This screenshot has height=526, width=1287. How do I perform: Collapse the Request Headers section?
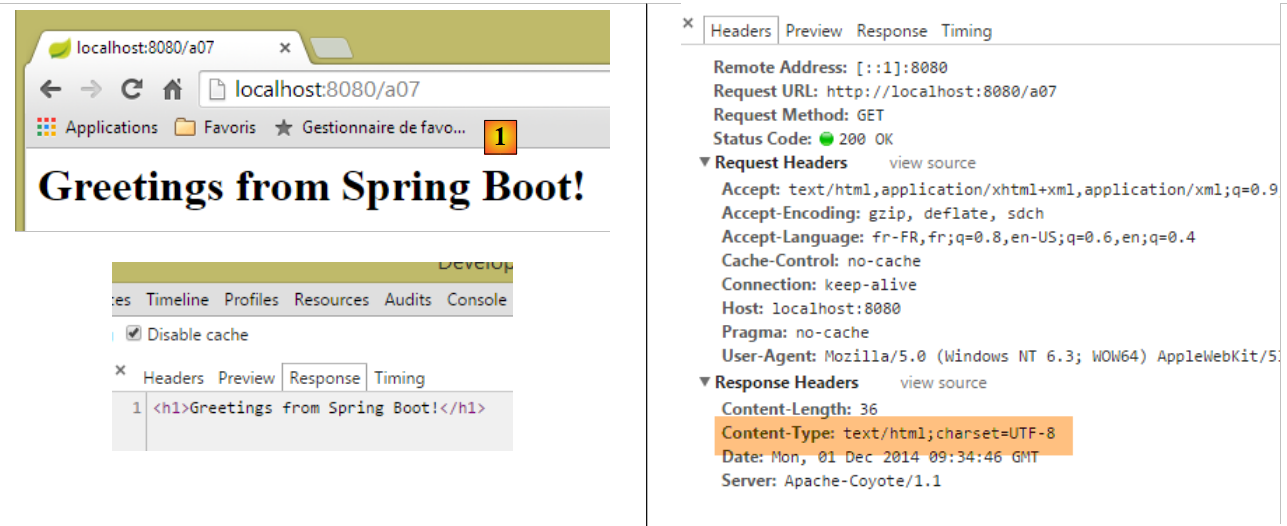[705, 163]
